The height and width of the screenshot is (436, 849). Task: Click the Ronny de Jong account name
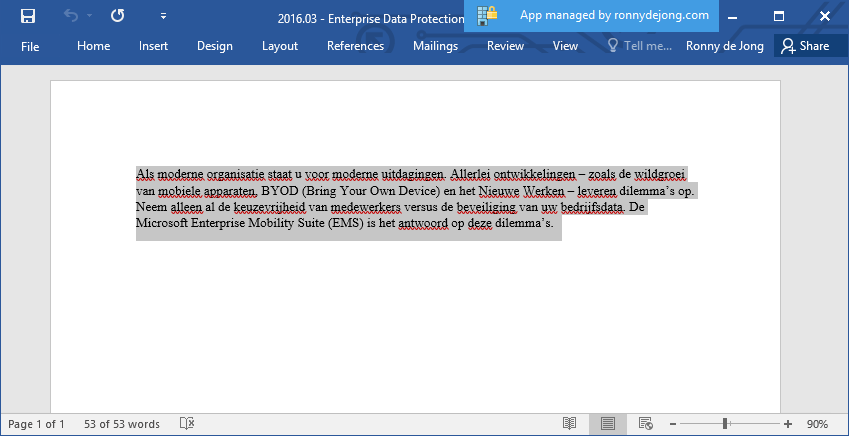(724, 46)
